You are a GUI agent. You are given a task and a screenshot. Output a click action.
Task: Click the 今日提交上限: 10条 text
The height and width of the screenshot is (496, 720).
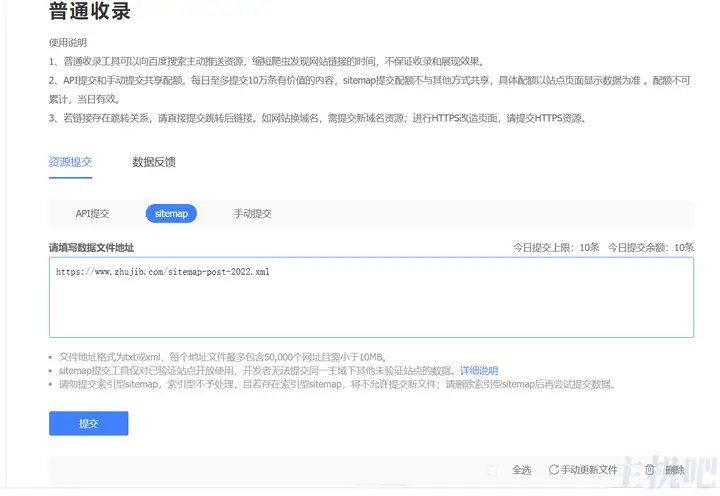(556, 248)
